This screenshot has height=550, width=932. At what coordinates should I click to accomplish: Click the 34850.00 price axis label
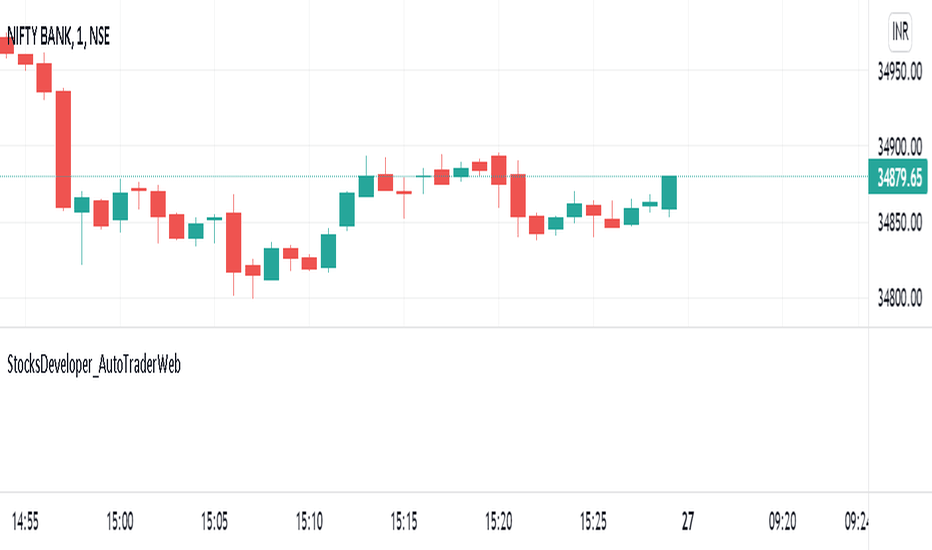pos(900,222)
